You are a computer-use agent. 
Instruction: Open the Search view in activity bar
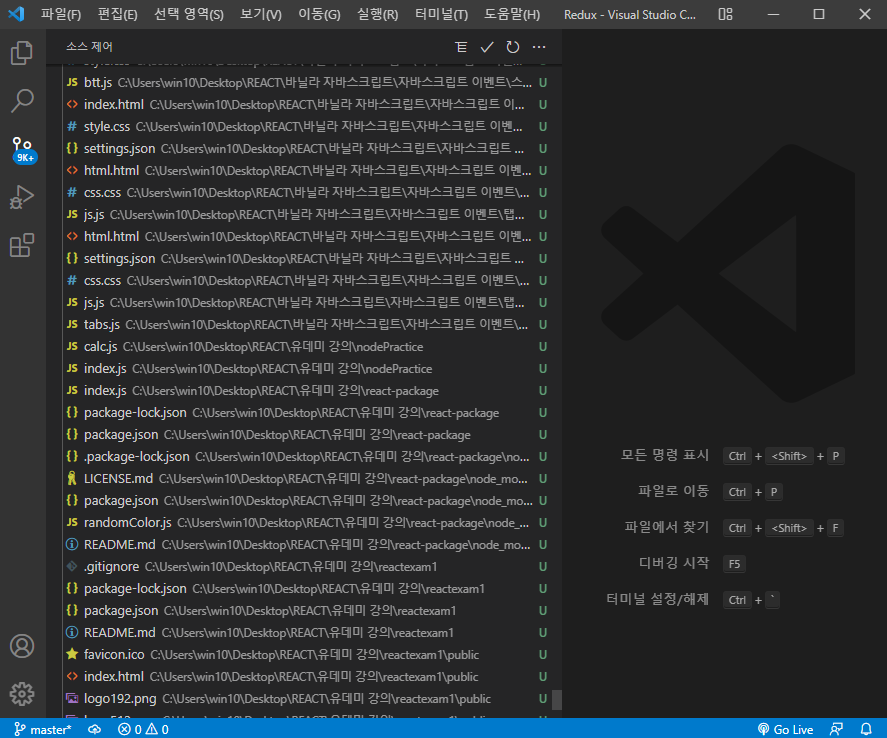pyautogui.click(x=22, y=101)
